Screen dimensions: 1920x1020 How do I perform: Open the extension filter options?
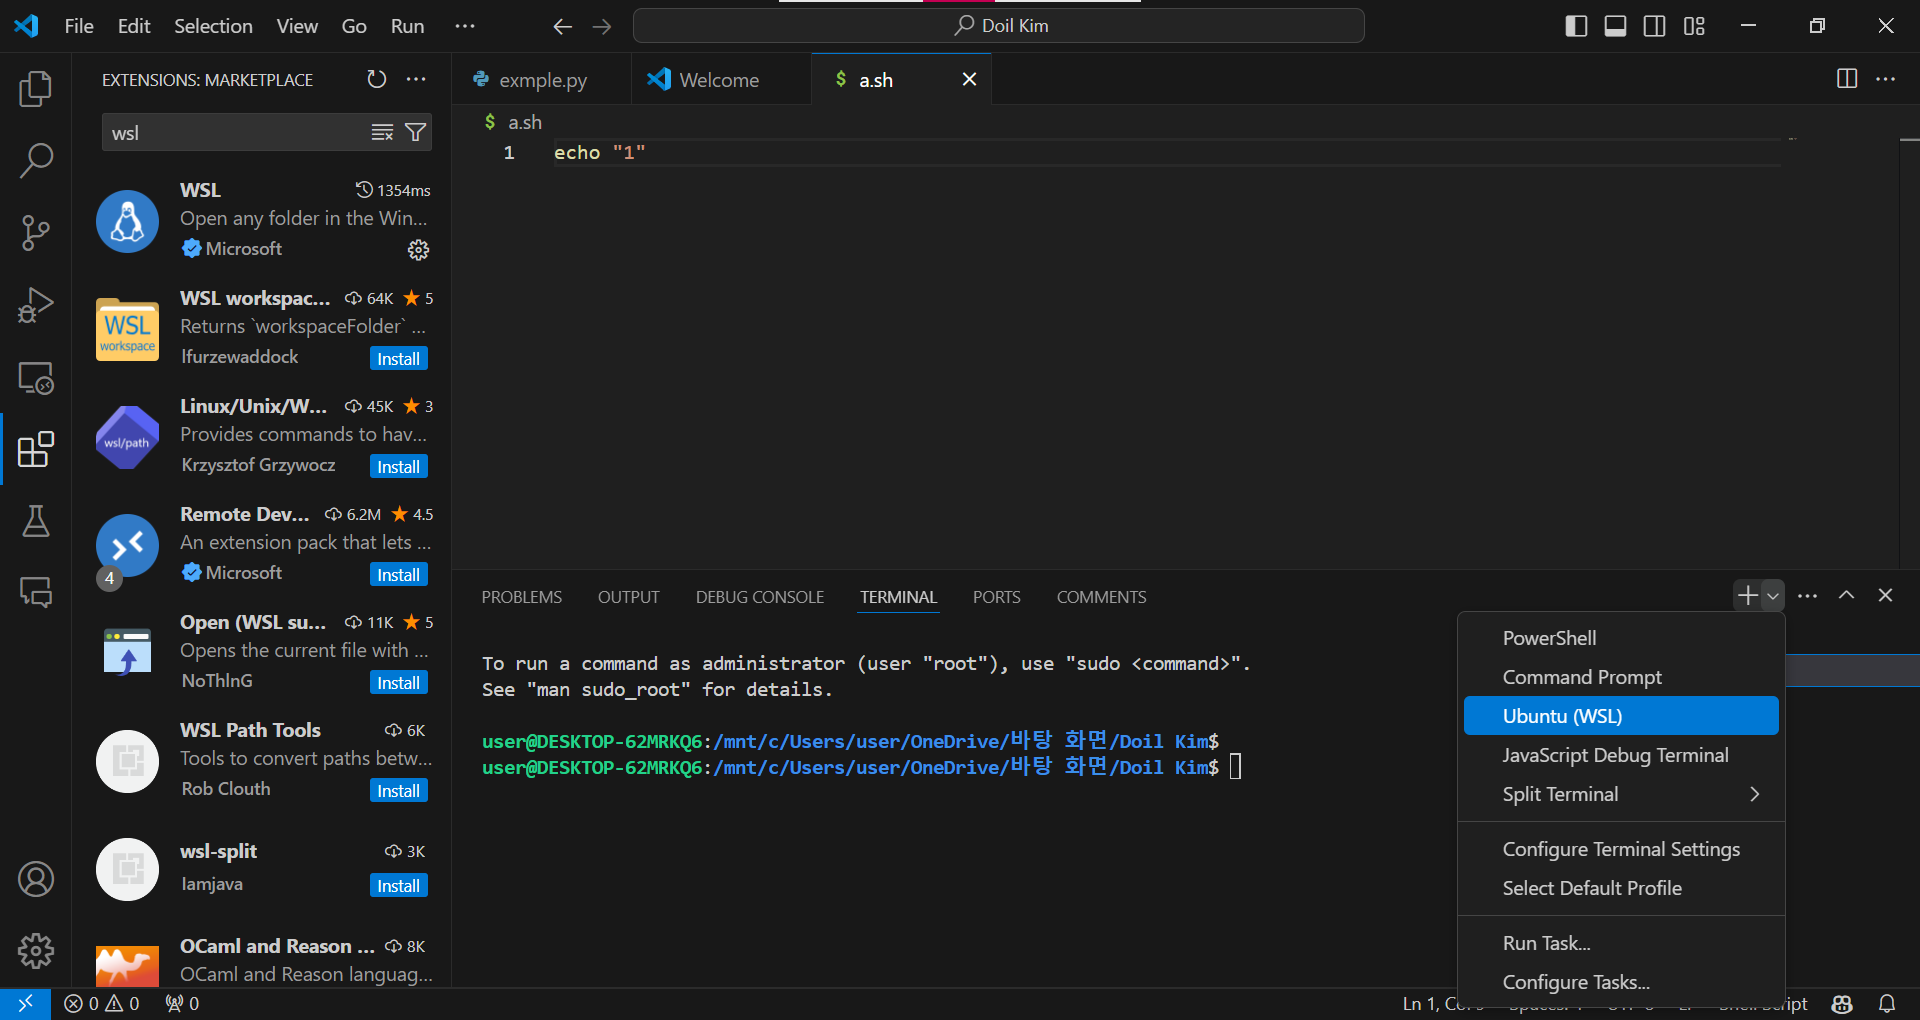pos(416,132)
